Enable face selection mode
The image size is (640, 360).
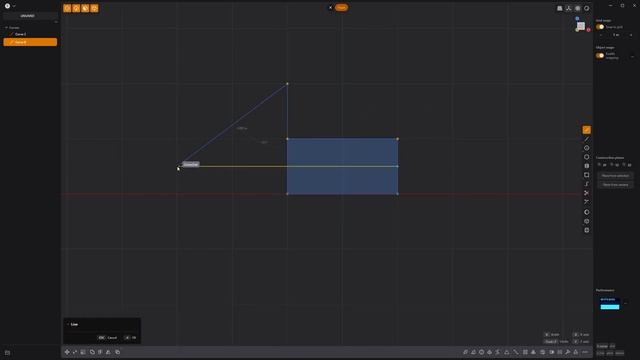pyautogui.click(x=85, y=8)
